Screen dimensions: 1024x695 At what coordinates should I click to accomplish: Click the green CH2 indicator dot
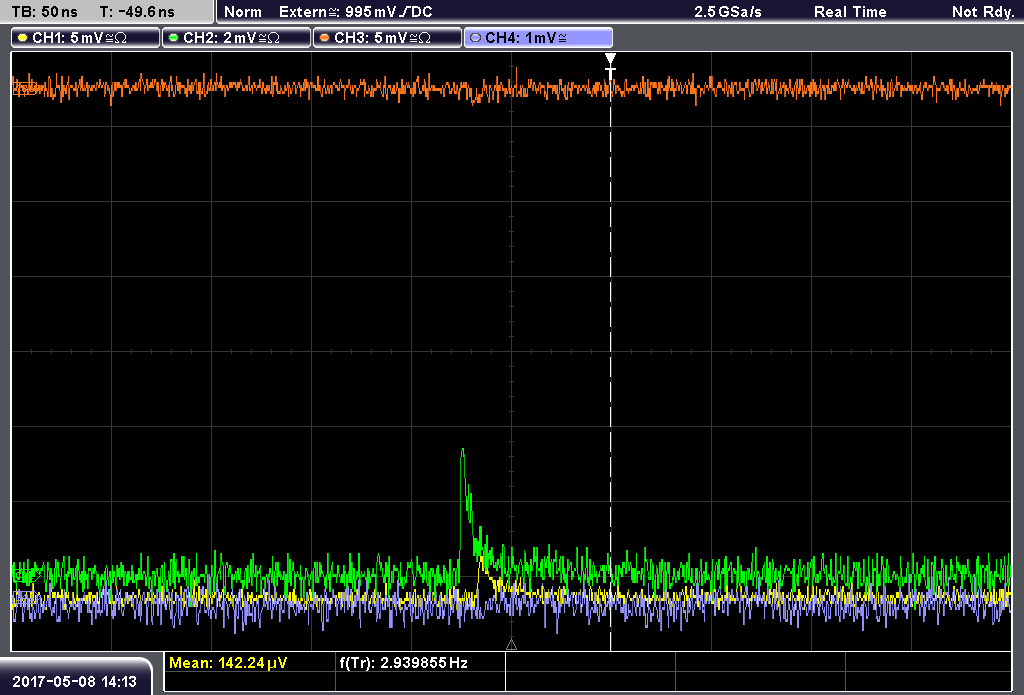click(x=174, y=38)
